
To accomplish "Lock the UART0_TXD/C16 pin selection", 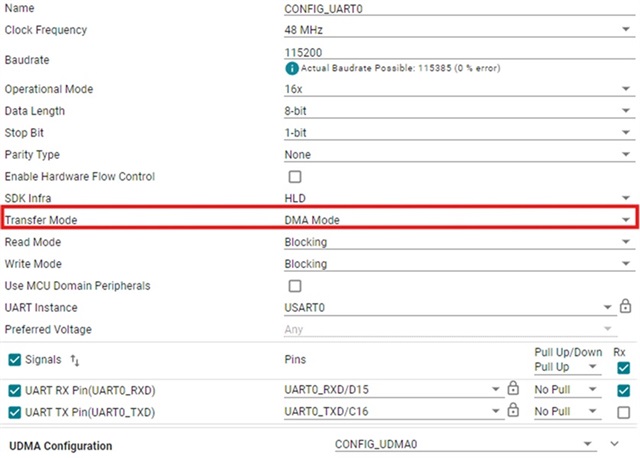I will (513, 410).
